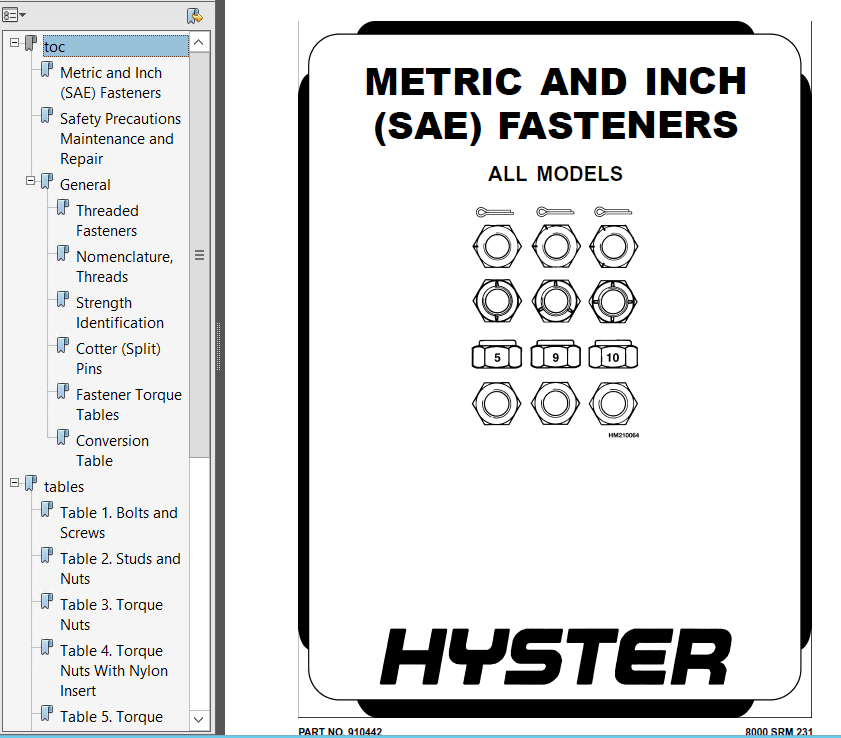Click bookmark icon beside Threaded Fasteners
Viewport: 841px width, 738px height.
click(x=63, y=208)
